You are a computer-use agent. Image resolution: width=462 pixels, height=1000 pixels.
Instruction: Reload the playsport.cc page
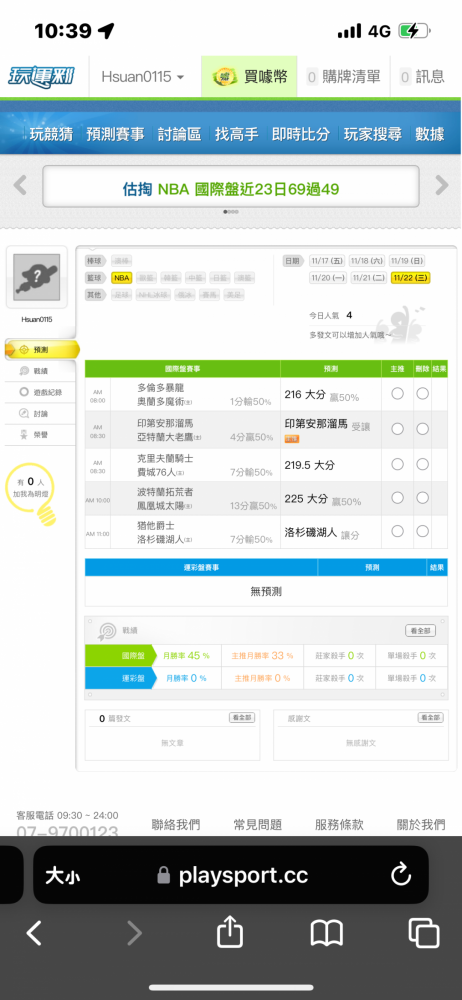(401, 875)
